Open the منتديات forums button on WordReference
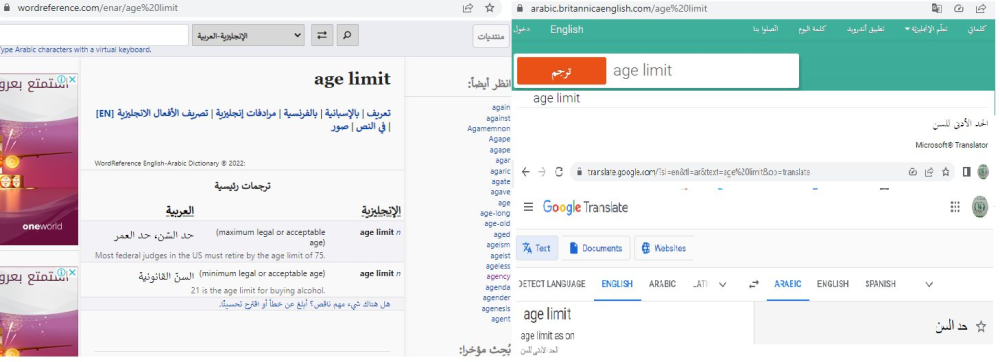Image resolution: width=1000 pixels, height=362 pixels. point(490,36)
